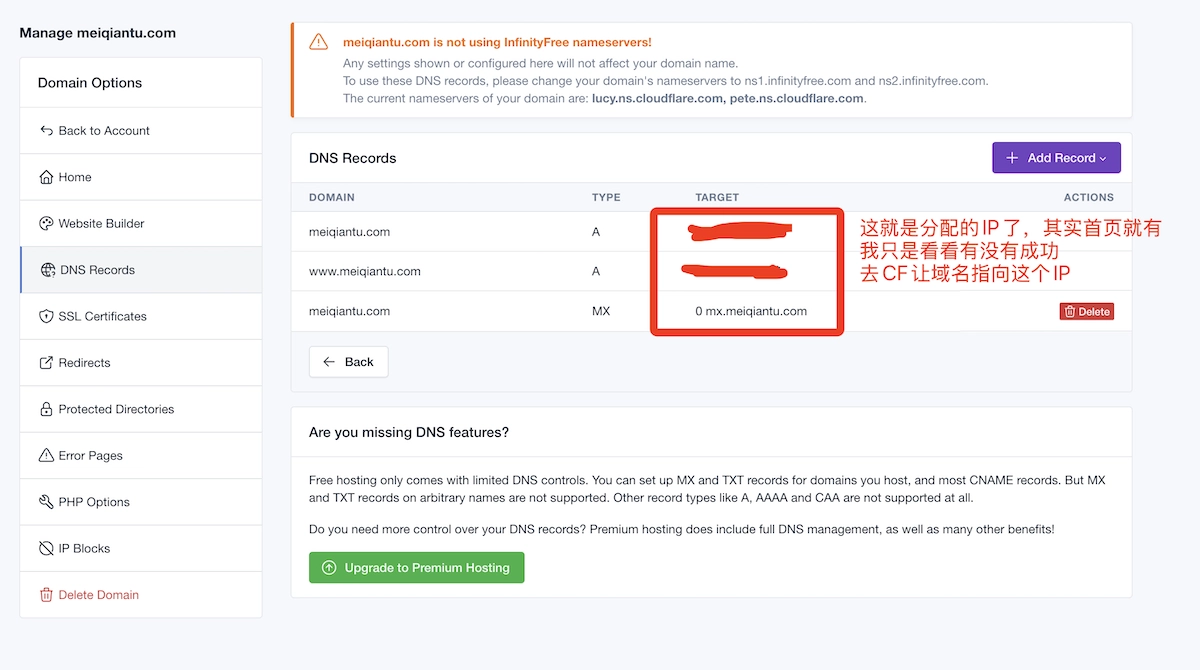This screenshot has height=670, width=1200.
Task: Open the Add Record dropdown
Action: 1056,158
